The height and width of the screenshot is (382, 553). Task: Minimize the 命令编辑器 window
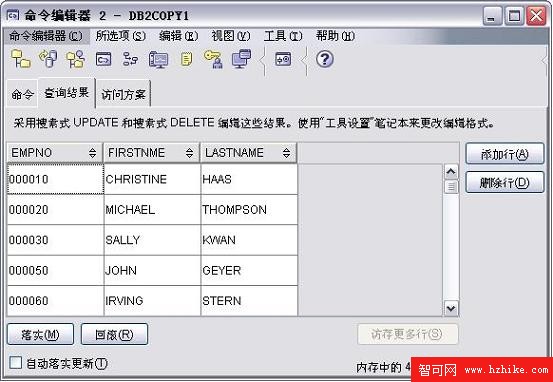pos(492,16)
